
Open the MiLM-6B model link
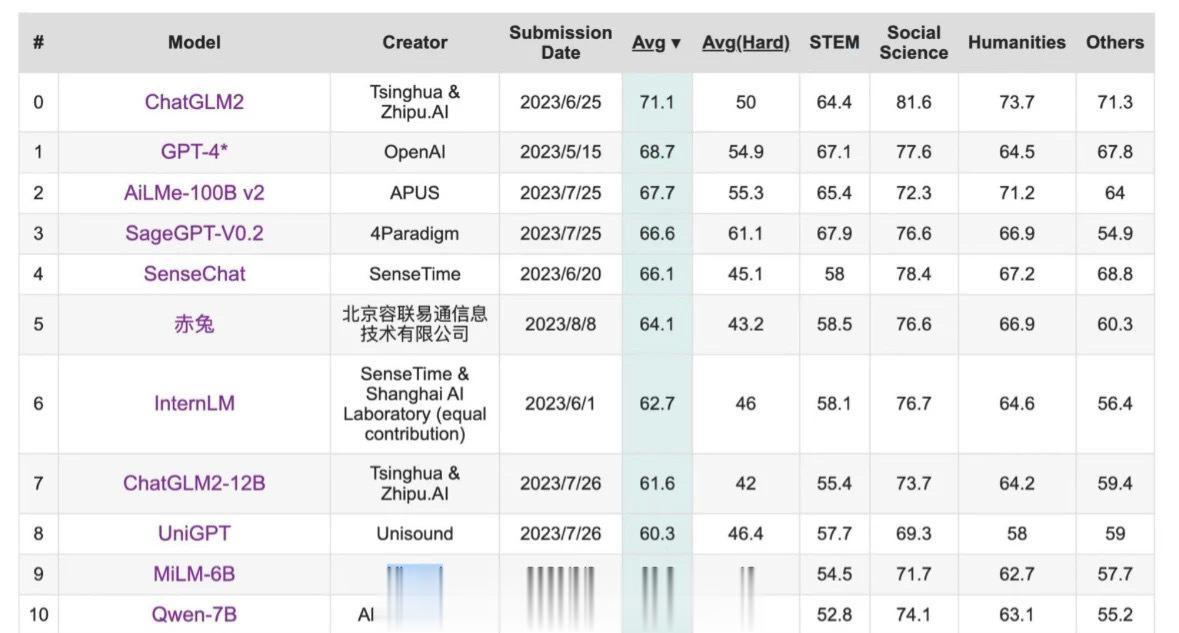(x=193, y=573)
